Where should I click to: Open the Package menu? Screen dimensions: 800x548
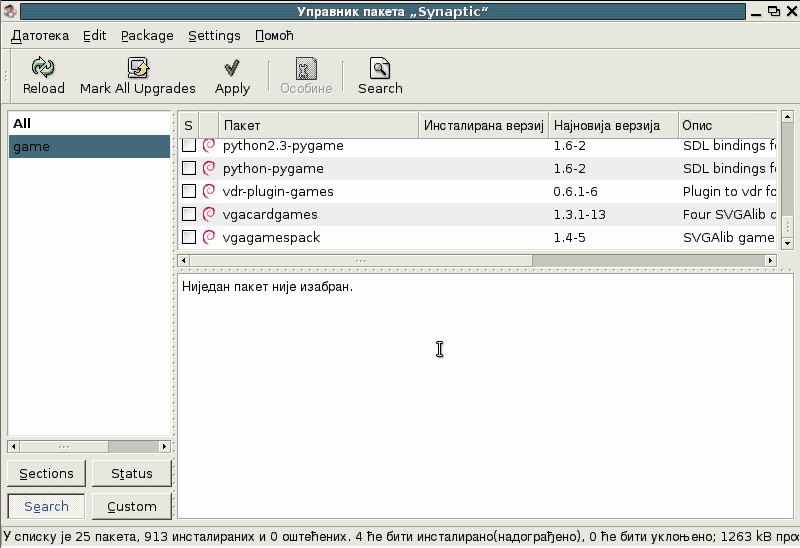(147, 36)
